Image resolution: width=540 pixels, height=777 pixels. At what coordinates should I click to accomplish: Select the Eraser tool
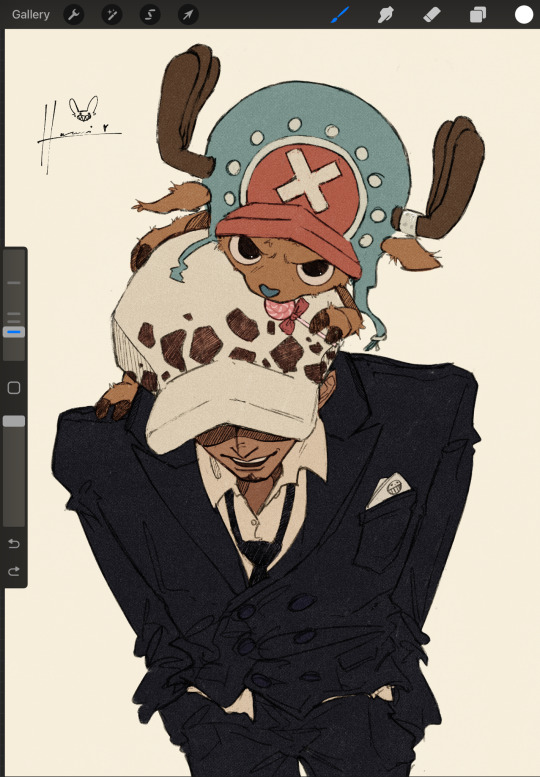click(432, 14)
